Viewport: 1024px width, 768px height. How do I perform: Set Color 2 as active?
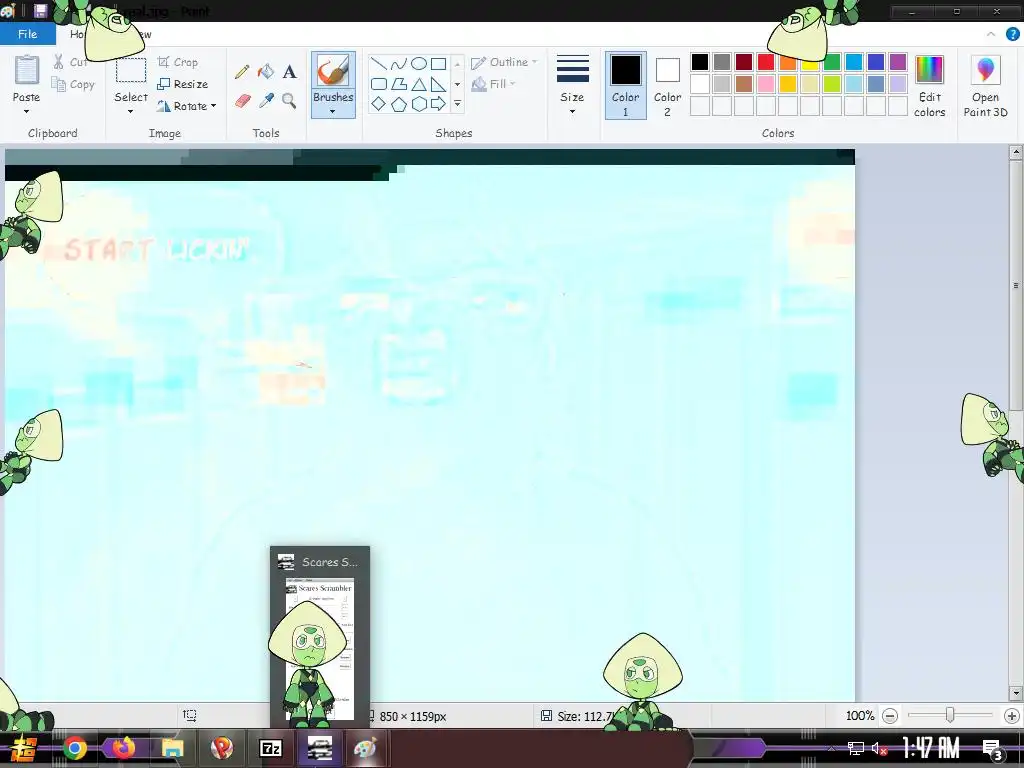click(x=667, y=86)
